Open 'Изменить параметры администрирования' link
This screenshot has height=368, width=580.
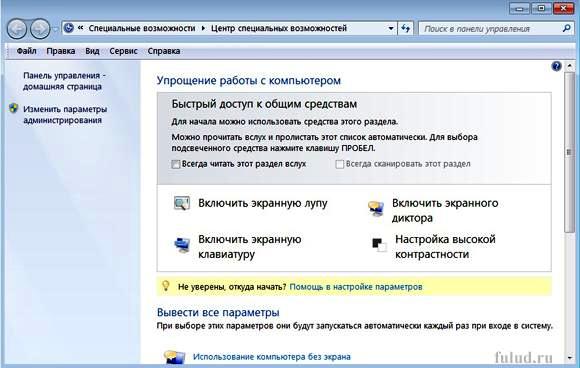[x=65, y=115]
